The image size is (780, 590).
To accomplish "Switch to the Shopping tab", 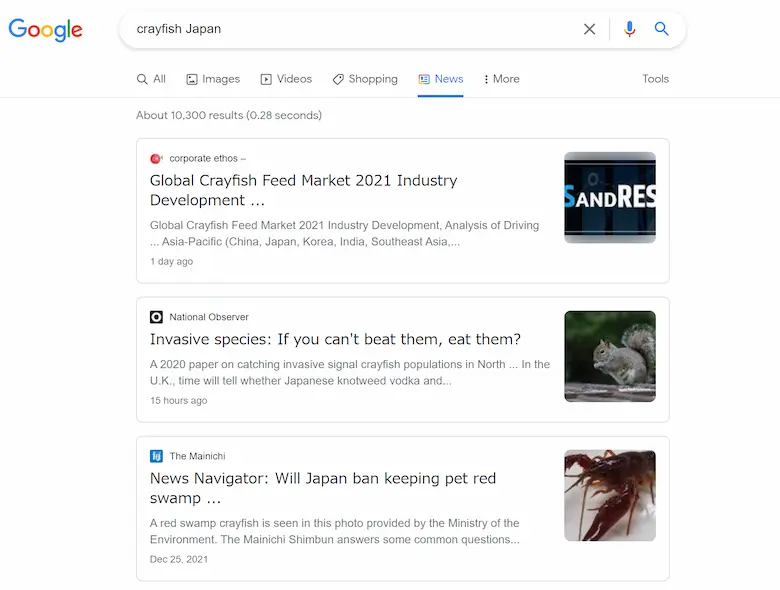I will (365, 79).
